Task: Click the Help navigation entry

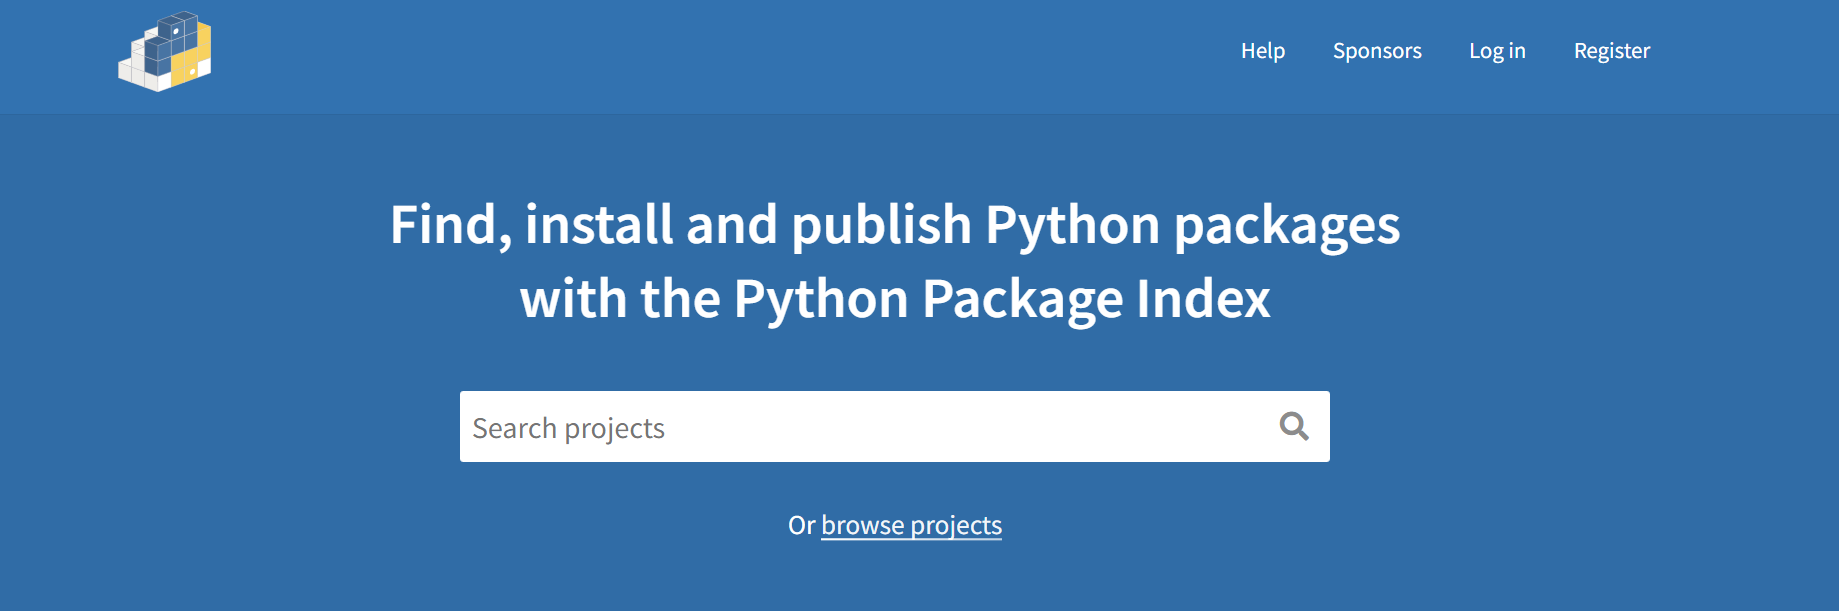Action: coord(1263,50)
